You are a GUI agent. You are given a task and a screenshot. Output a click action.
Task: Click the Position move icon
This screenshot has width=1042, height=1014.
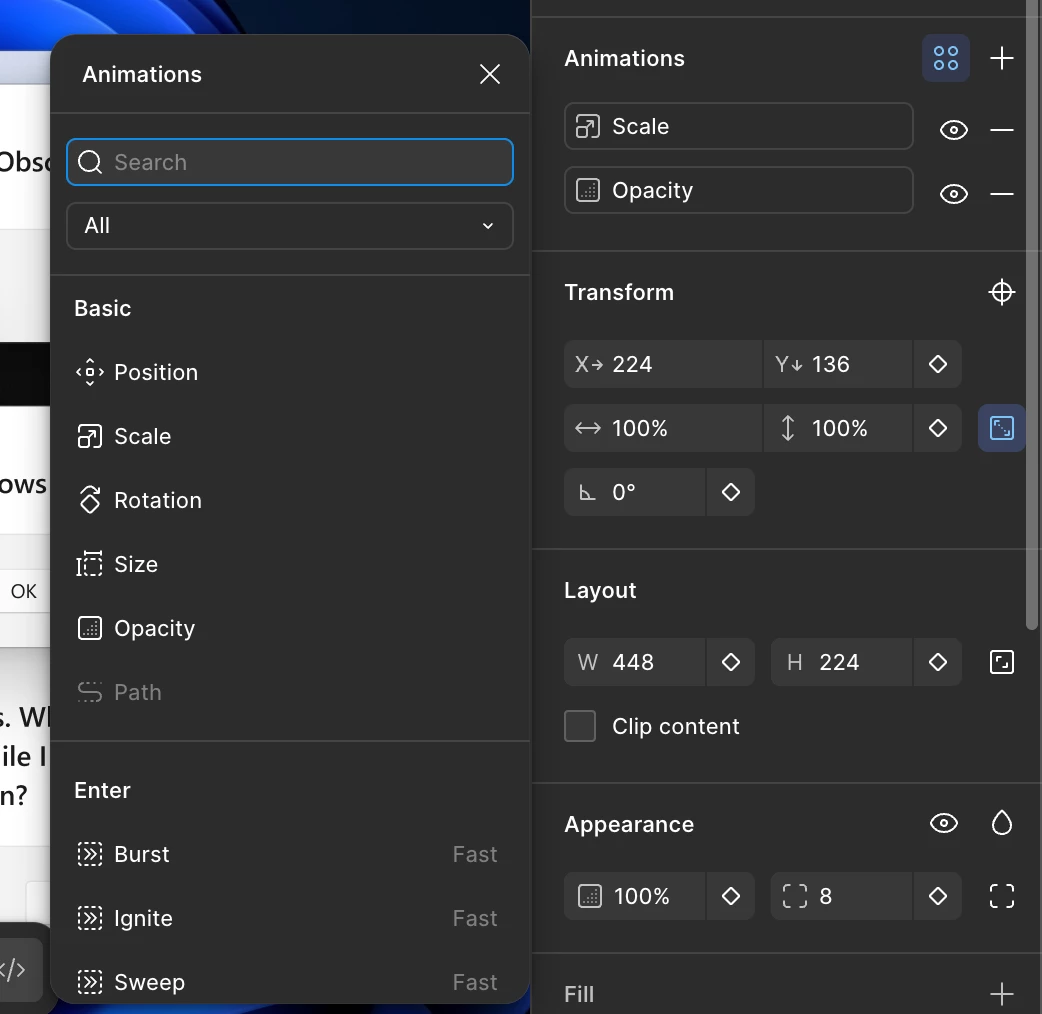point(90,372)
